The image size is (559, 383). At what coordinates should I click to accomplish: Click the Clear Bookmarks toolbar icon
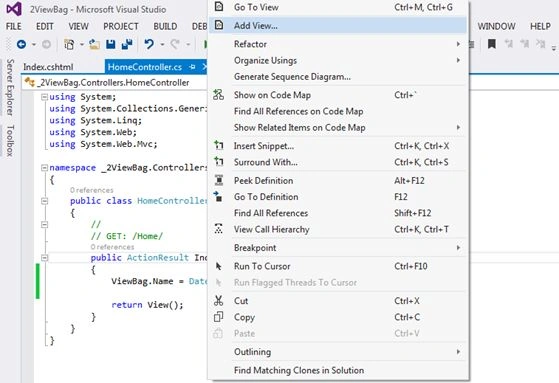click(541, 44)
